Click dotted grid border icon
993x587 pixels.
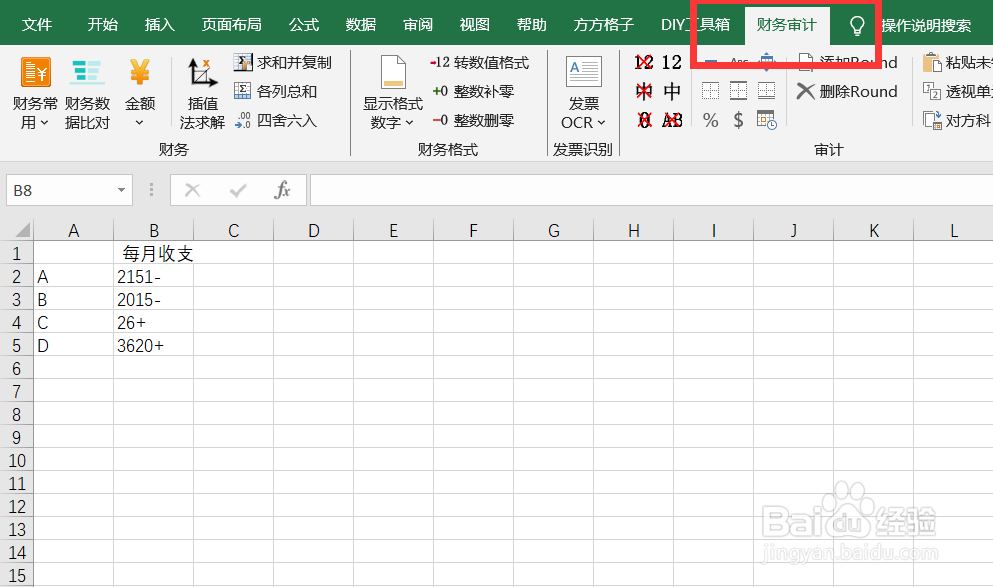(711, 91)
